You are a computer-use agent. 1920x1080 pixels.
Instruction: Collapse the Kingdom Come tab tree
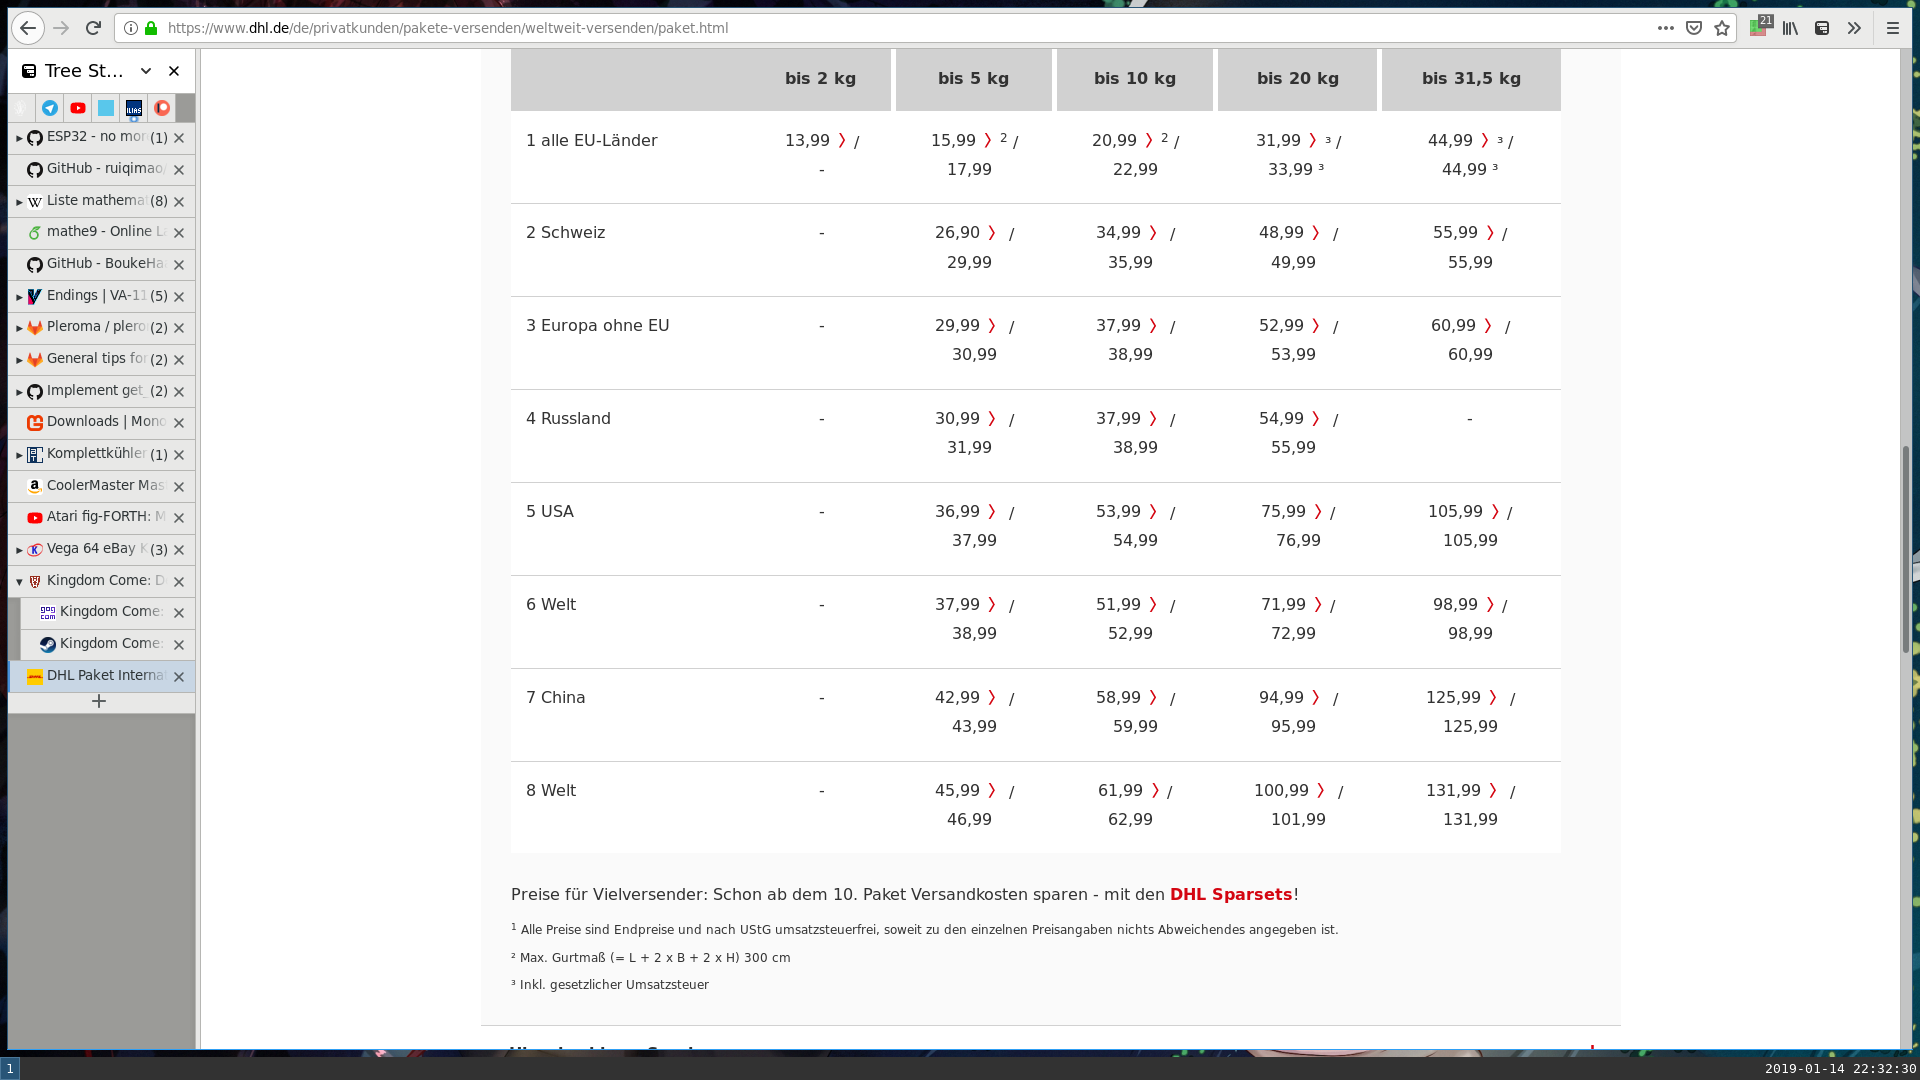[x=19, y=581]
